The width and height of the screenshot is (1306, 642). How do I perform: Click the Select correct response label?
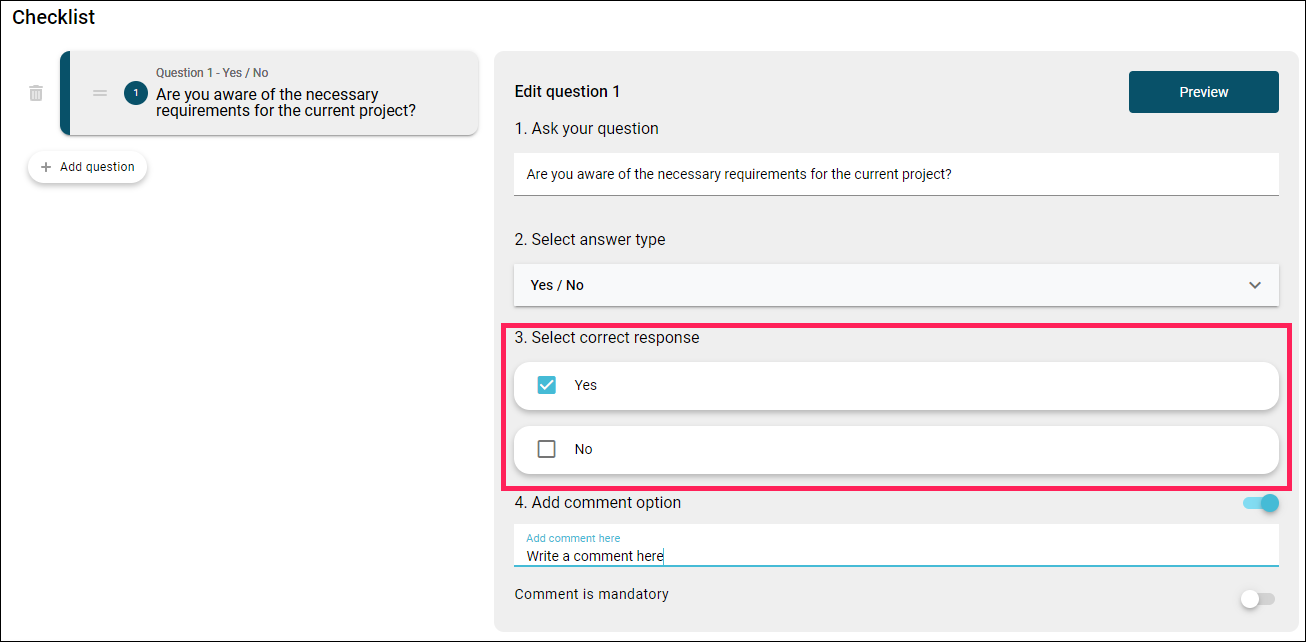coord(607,338)
